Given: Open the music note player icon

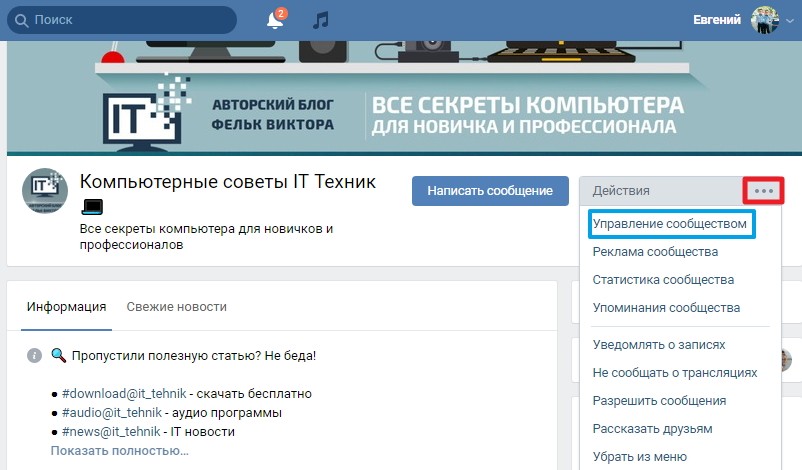Looking at the screenshot, I should point(321,20).
